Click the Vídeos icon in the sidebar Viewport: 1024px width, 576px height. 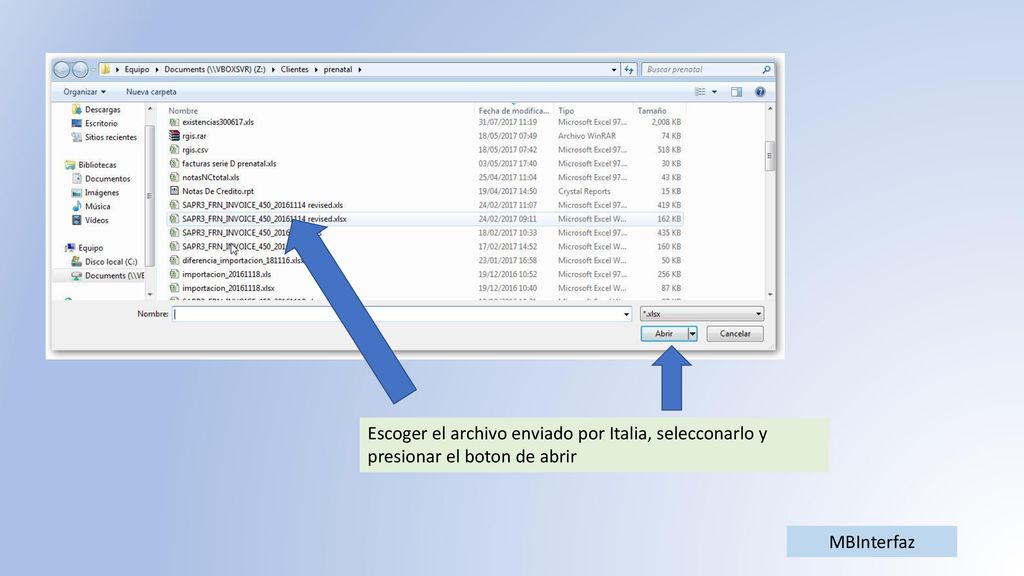(x=76, y=220)
